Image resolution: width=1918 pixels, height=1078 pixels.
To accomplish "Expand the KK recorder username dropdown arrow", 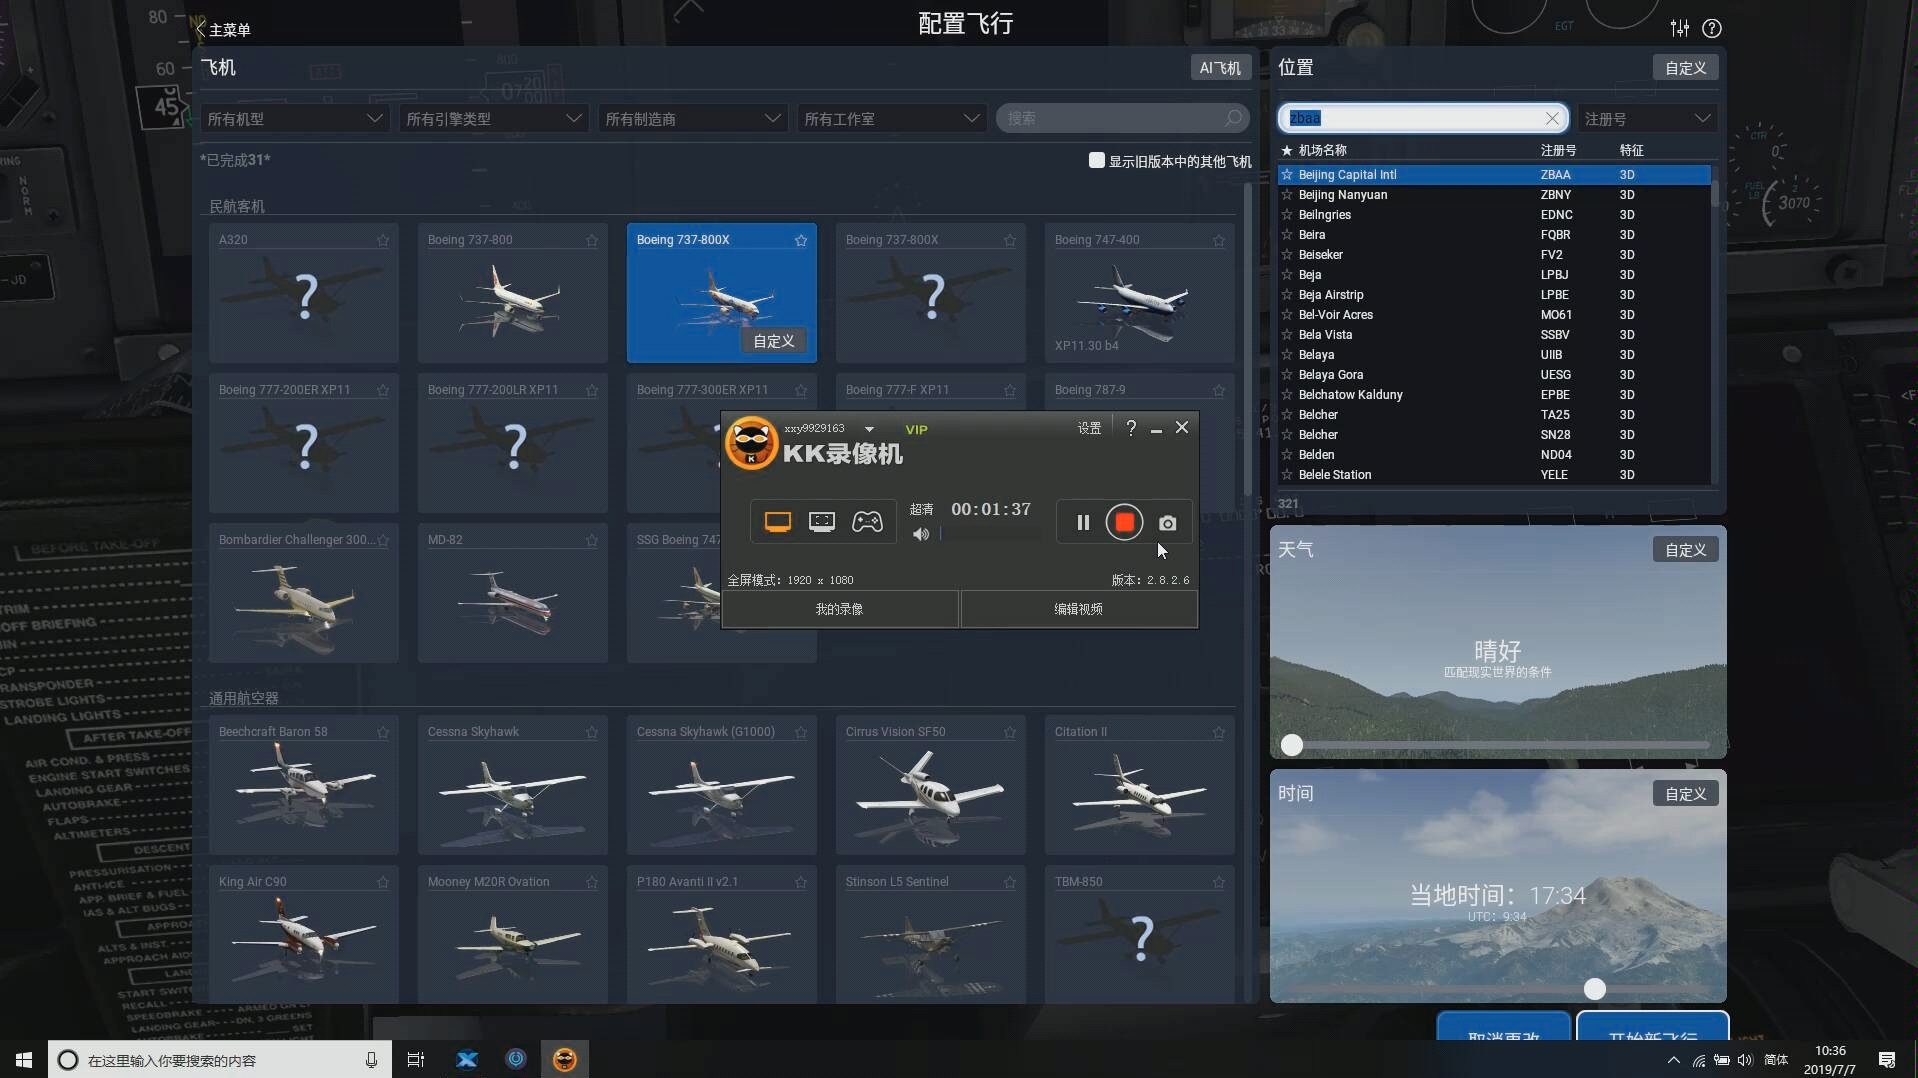I will (x=869, y=429).
